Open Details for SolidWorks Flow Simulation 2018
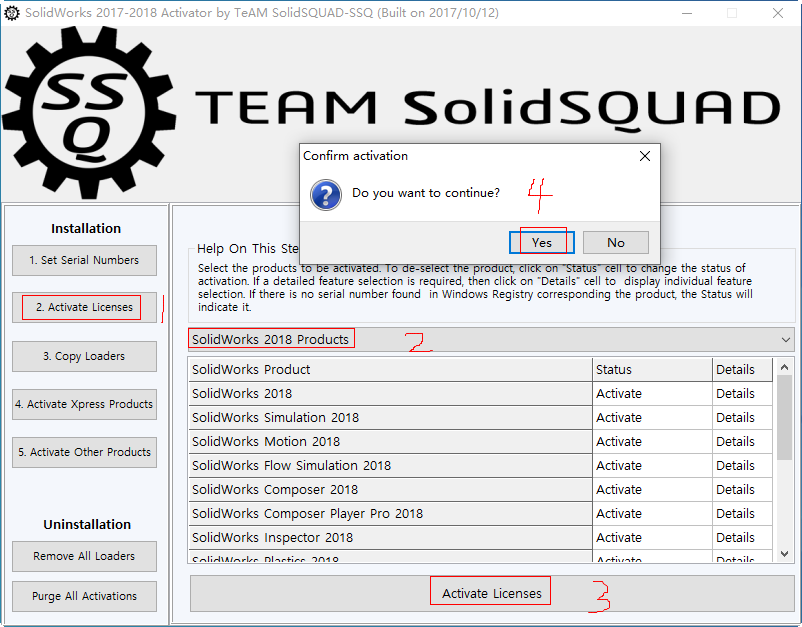 click(742, 466)
